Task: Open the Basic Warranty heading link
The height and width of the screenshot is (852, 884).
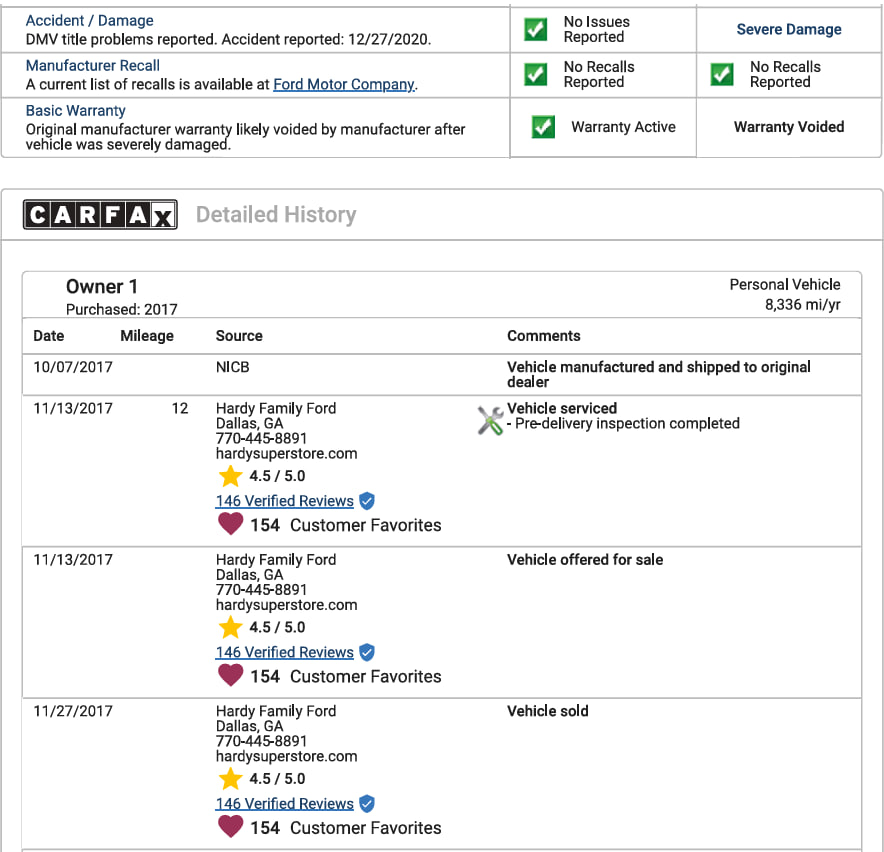Action: [x=76, y=111]
